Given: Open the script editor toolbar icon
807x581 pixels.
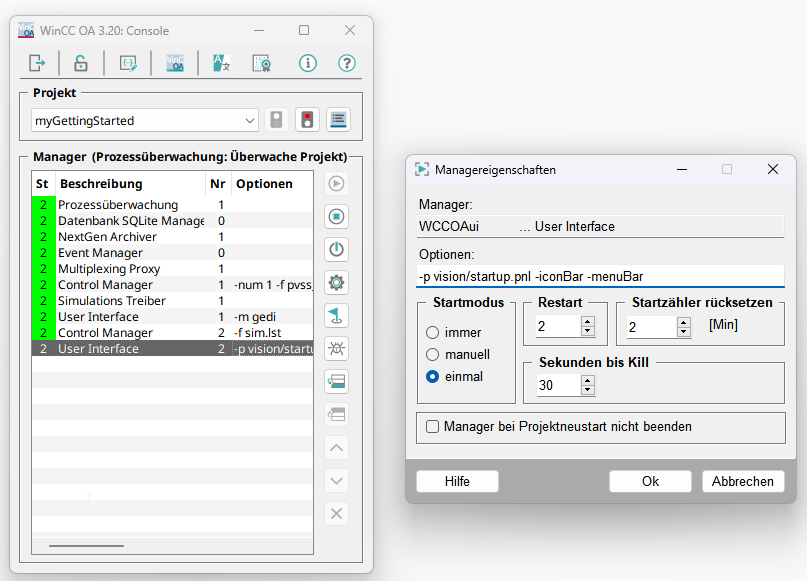Looking at the screenshot, I should [x=128, y=63].
